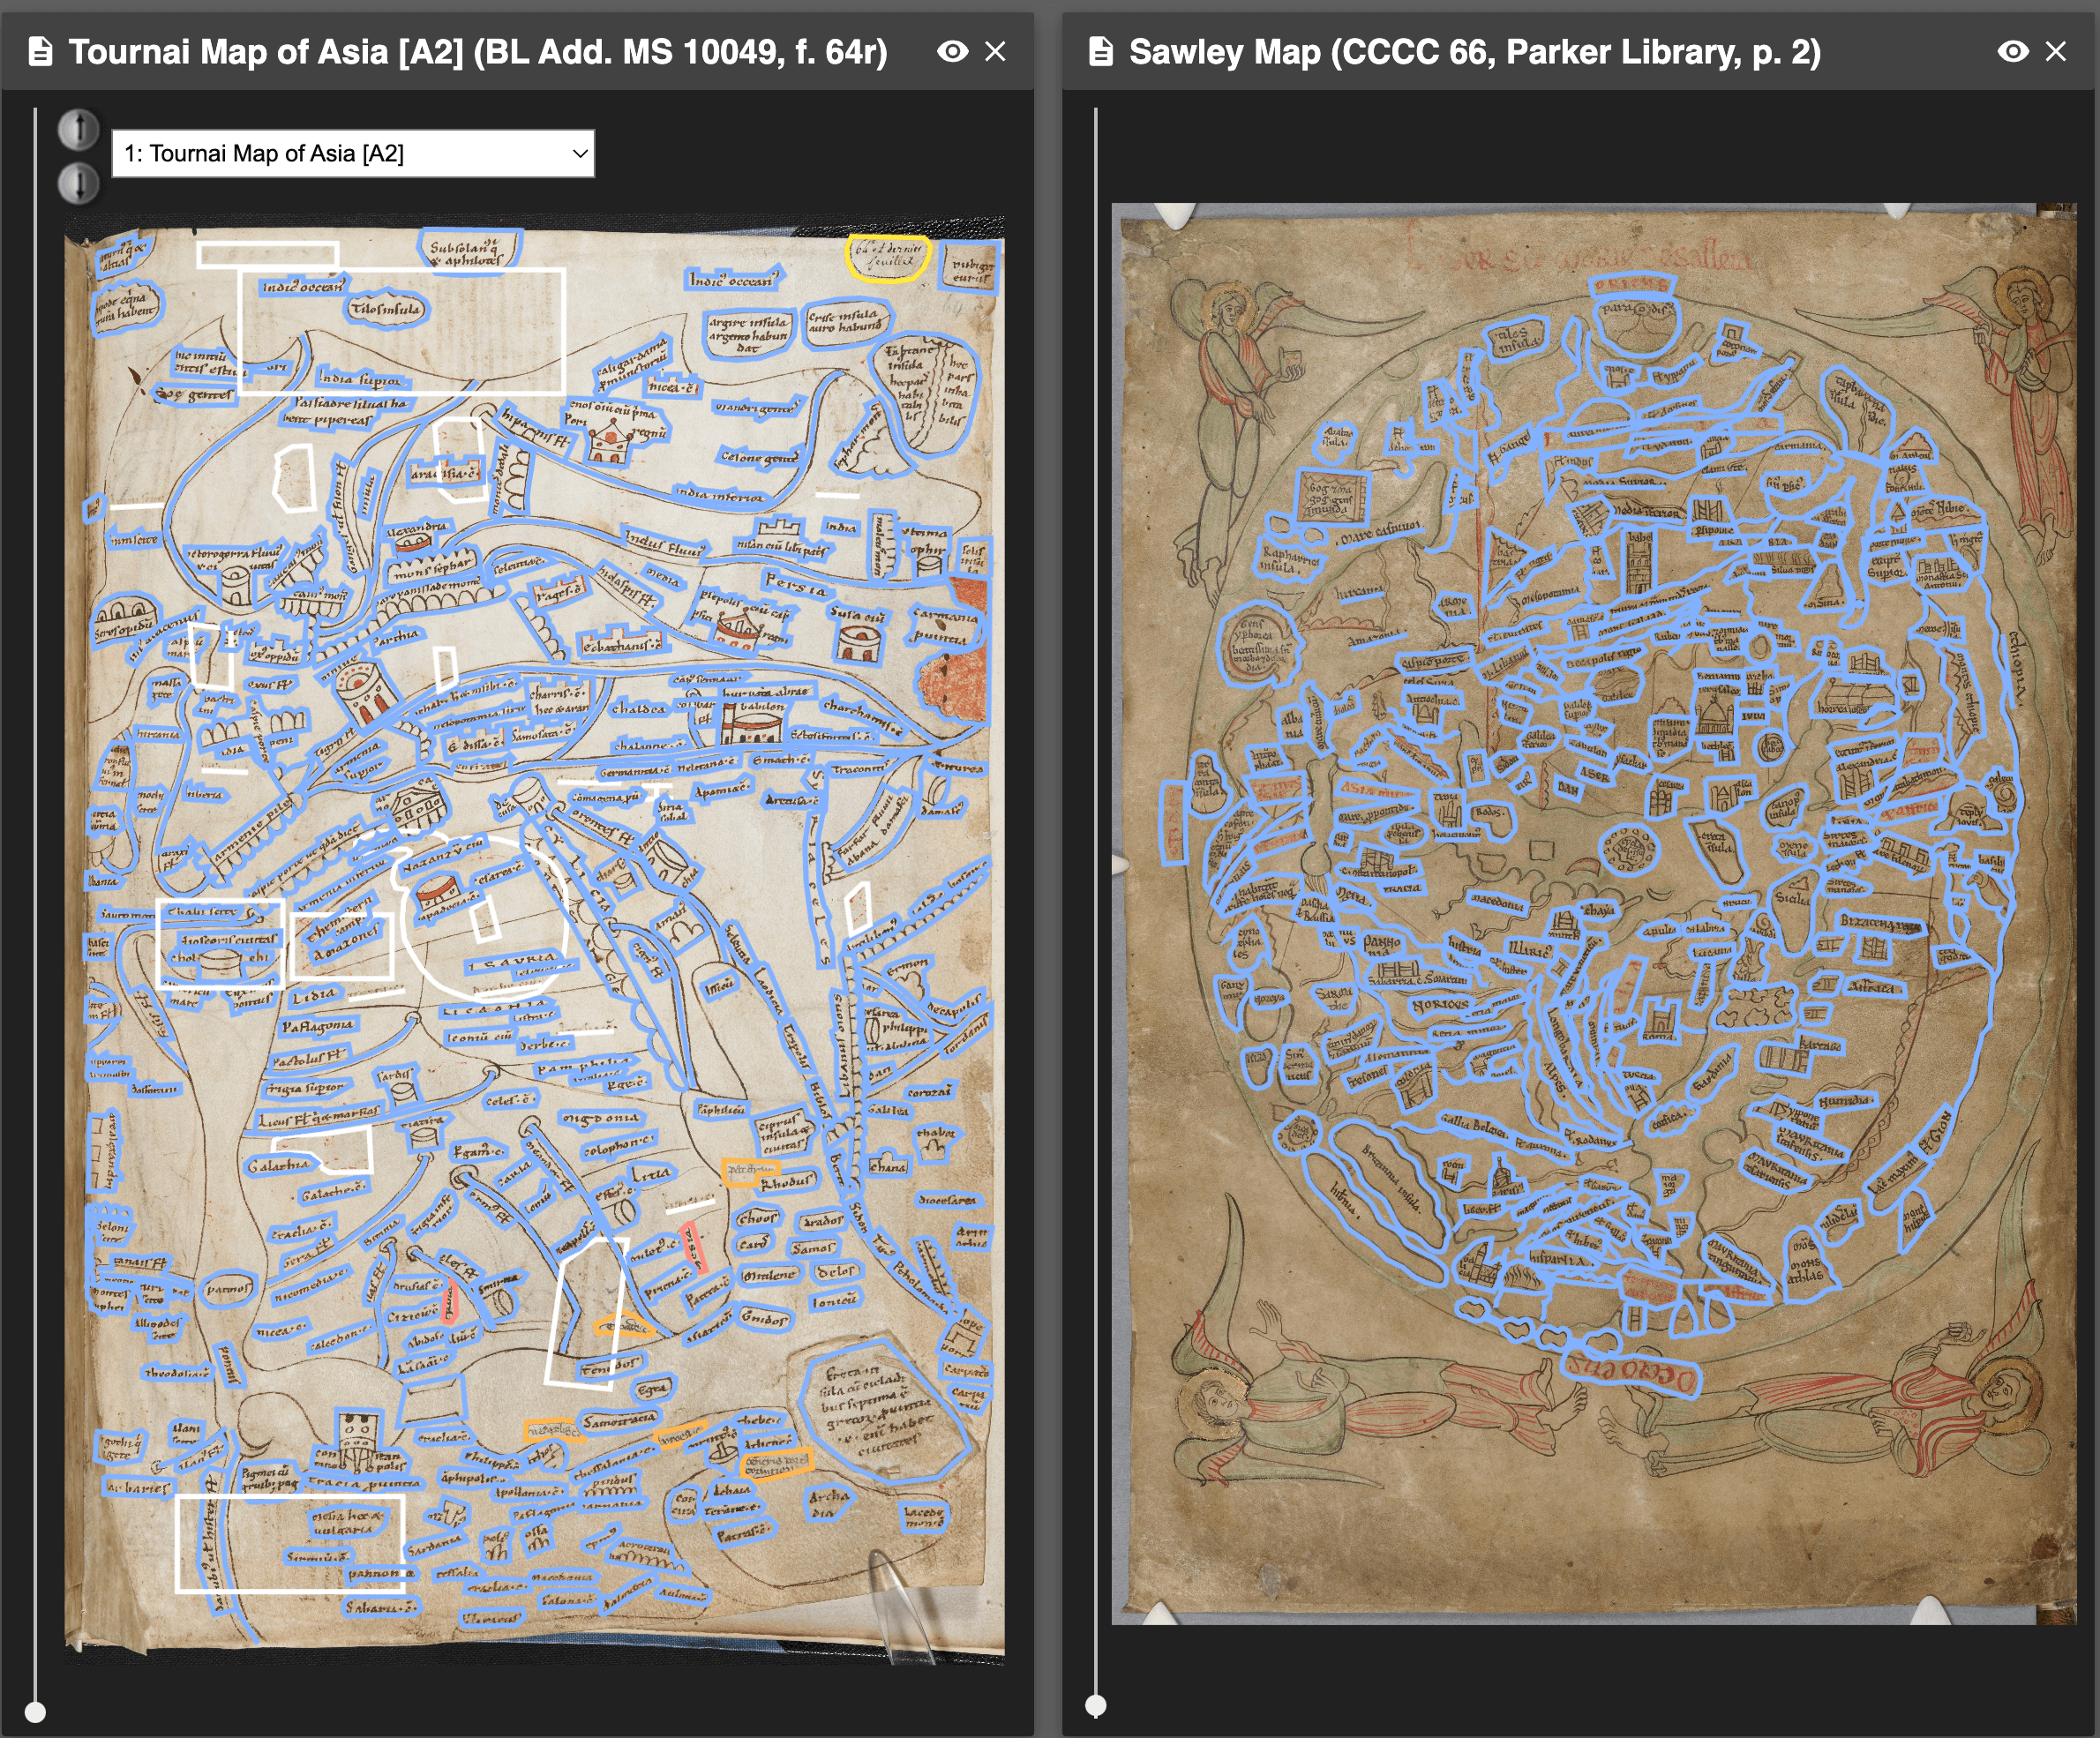The height and width of the screenshot is (1738, 2100).
Task: Click the 'ORIENS' label atop the Sawley map
Action: click(x=1632, y=286)
